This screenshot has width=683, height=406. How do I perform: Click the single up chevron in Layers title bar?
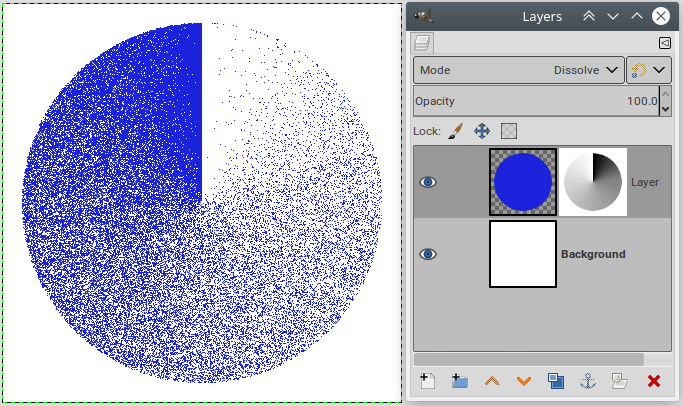(637, 16)
